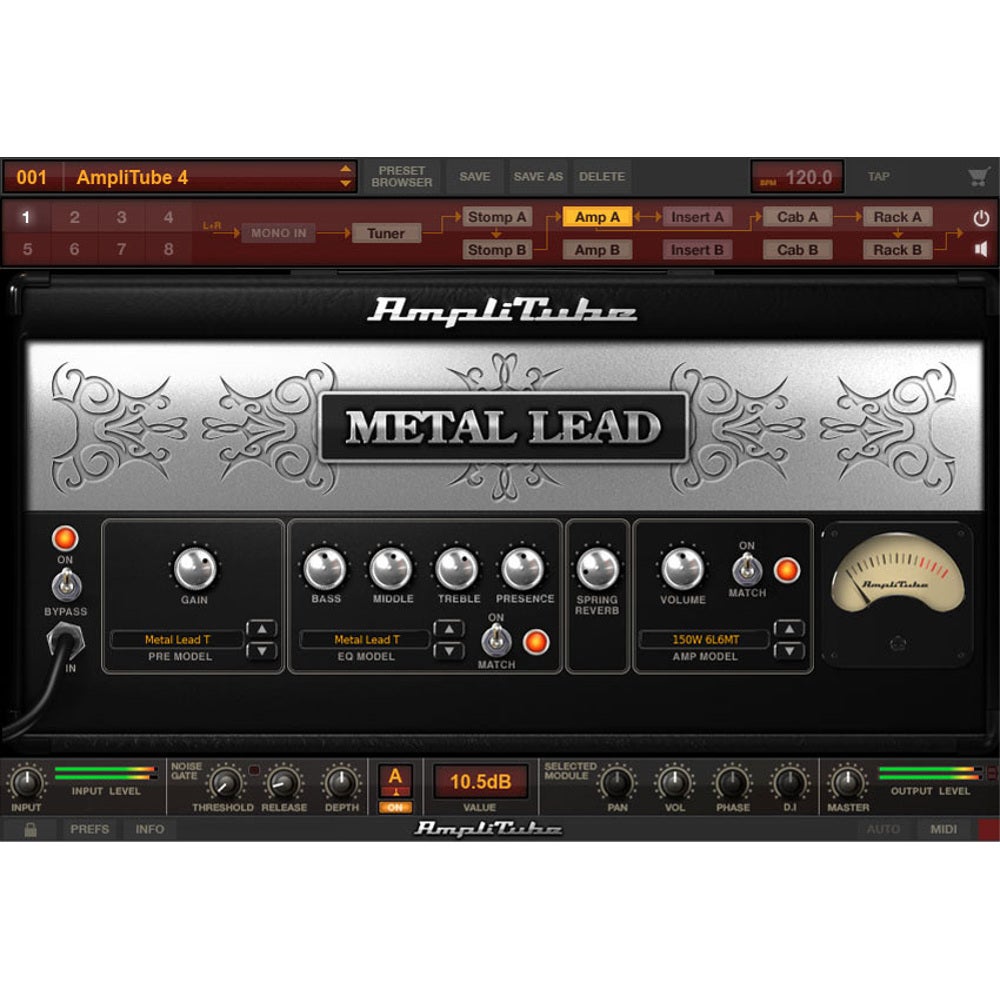The height and width of the screenshot is (1000, 1000).
Task: Adjust the PRESENCE knob
Action: pos(523,568)
